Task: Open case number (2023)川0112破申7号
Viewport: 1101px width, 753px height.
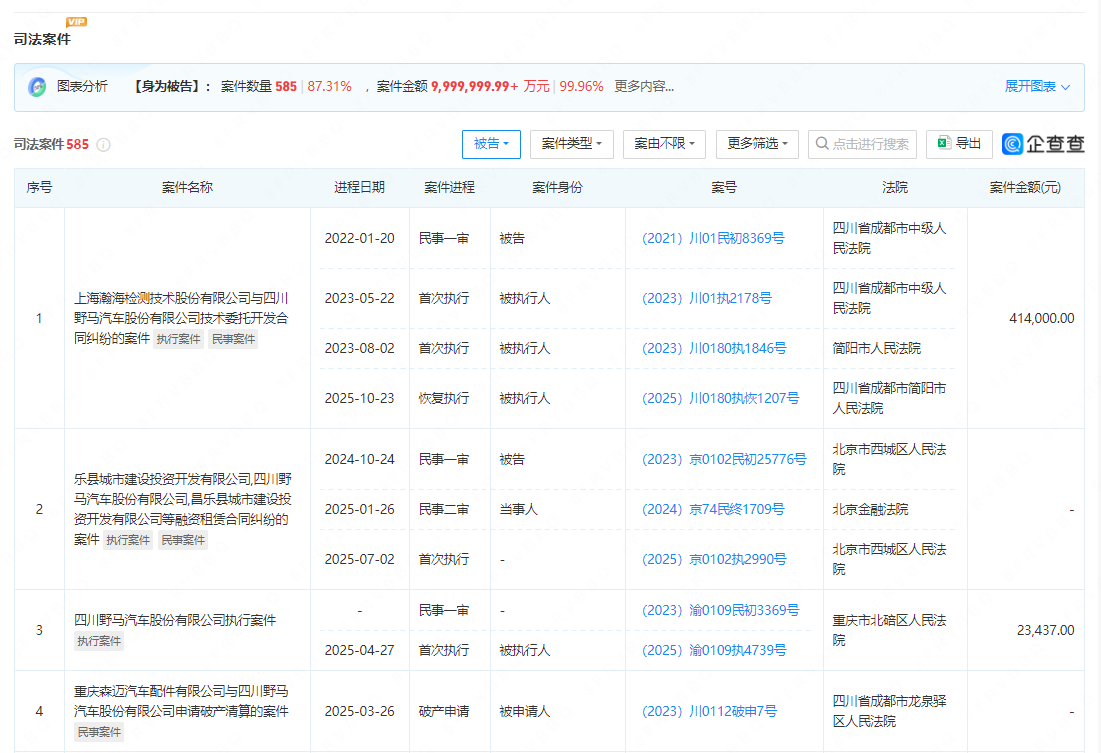Action: (x=709, y=711)
